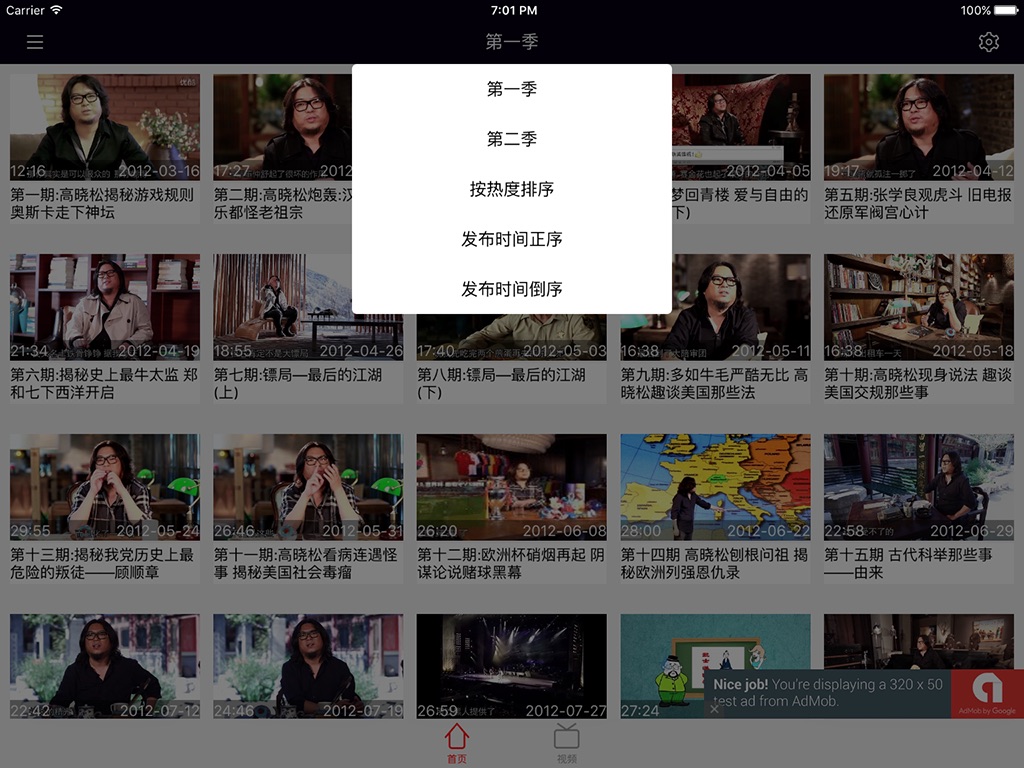Close the AdMob test ad

pyautogui.click(x=715, y=709)
